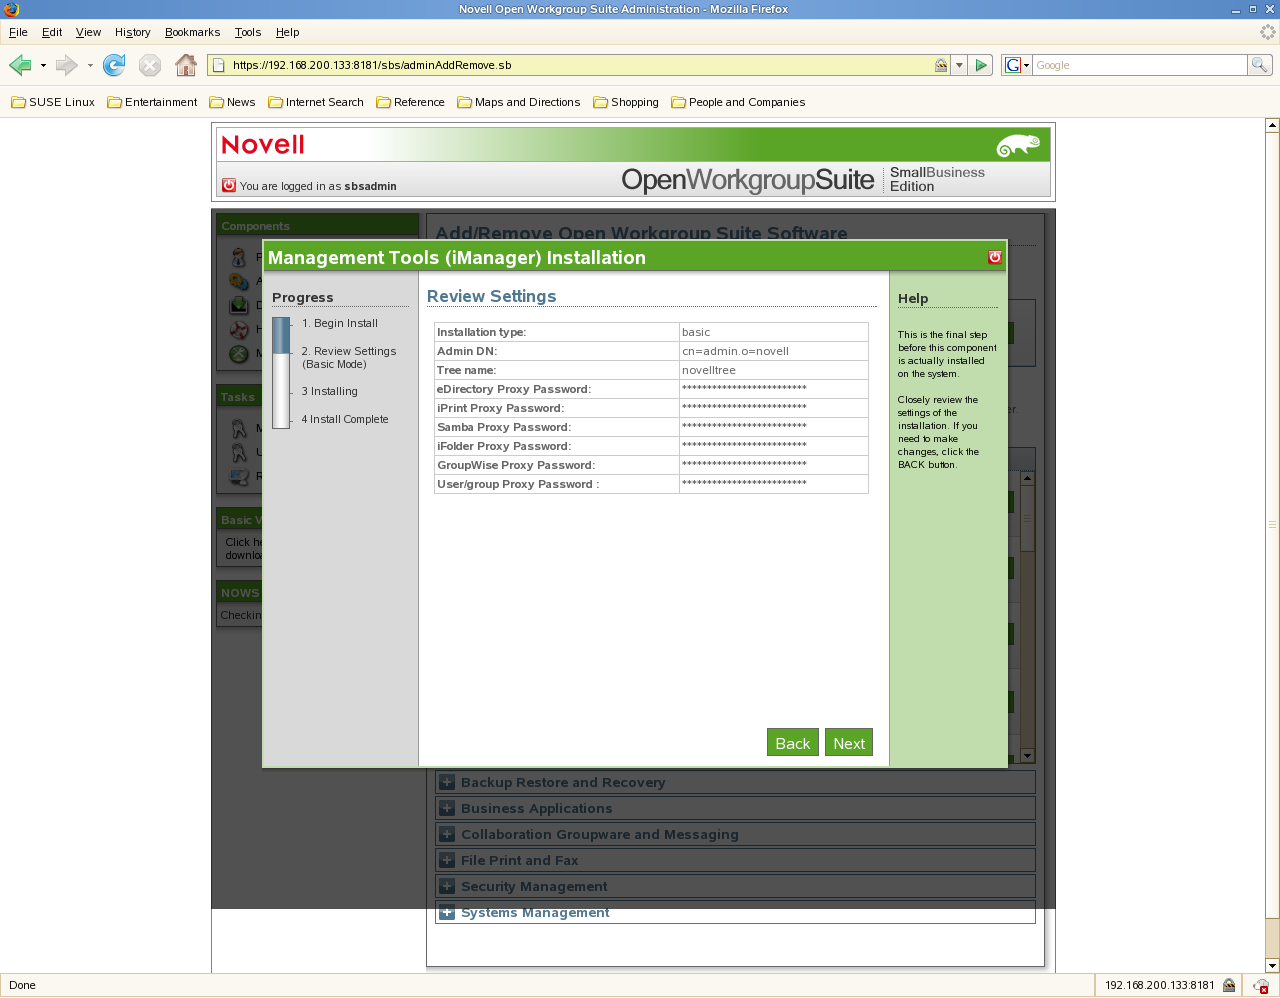
Task: Click the rightmost status bar icon
Action: pyautogui.click(x=1261, y=986)
